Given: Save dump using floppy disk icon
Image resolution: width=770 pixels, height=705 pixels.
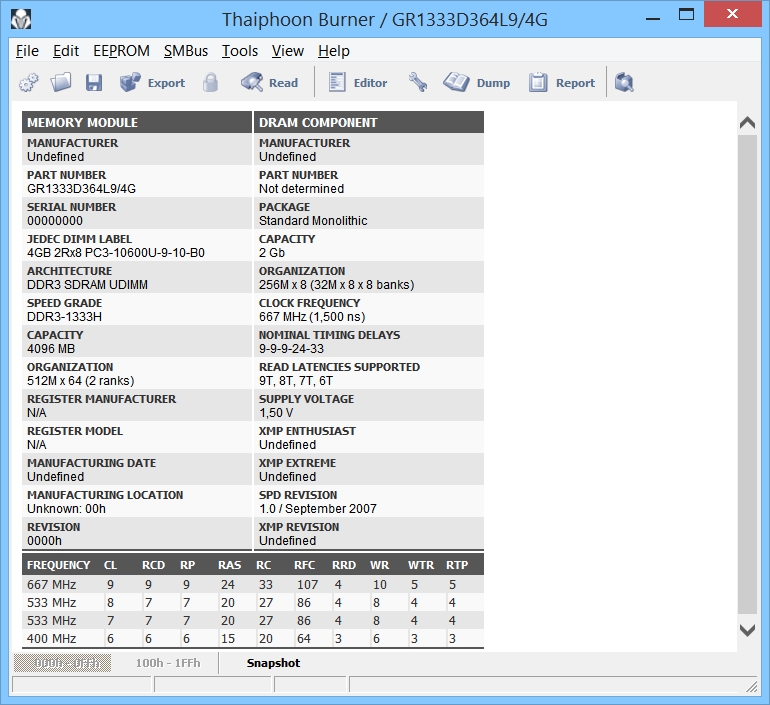Looking at the screenshot, I should pyautogui.click(x=94, y=82).
